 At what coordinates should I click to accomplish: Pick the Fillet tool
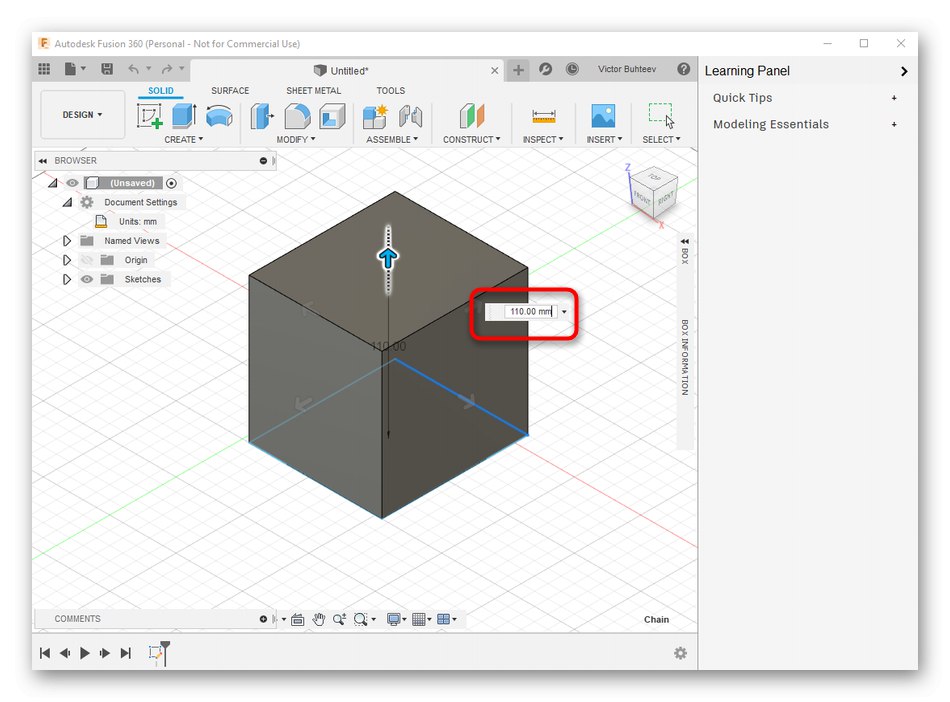pyautogui.click(x=297, y=116)
